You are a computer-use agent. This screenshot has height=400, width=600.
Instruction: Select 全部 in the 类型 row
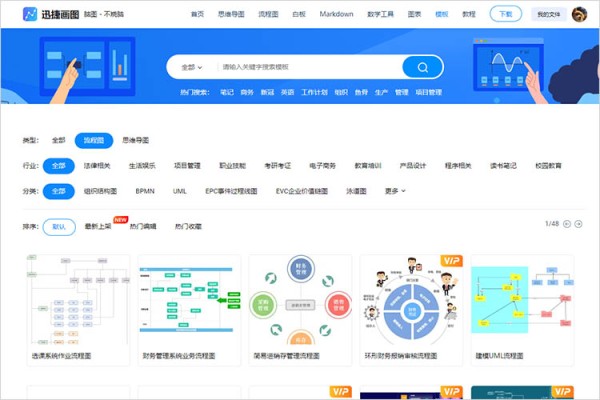pyautogui.click(x=59, y=140)
